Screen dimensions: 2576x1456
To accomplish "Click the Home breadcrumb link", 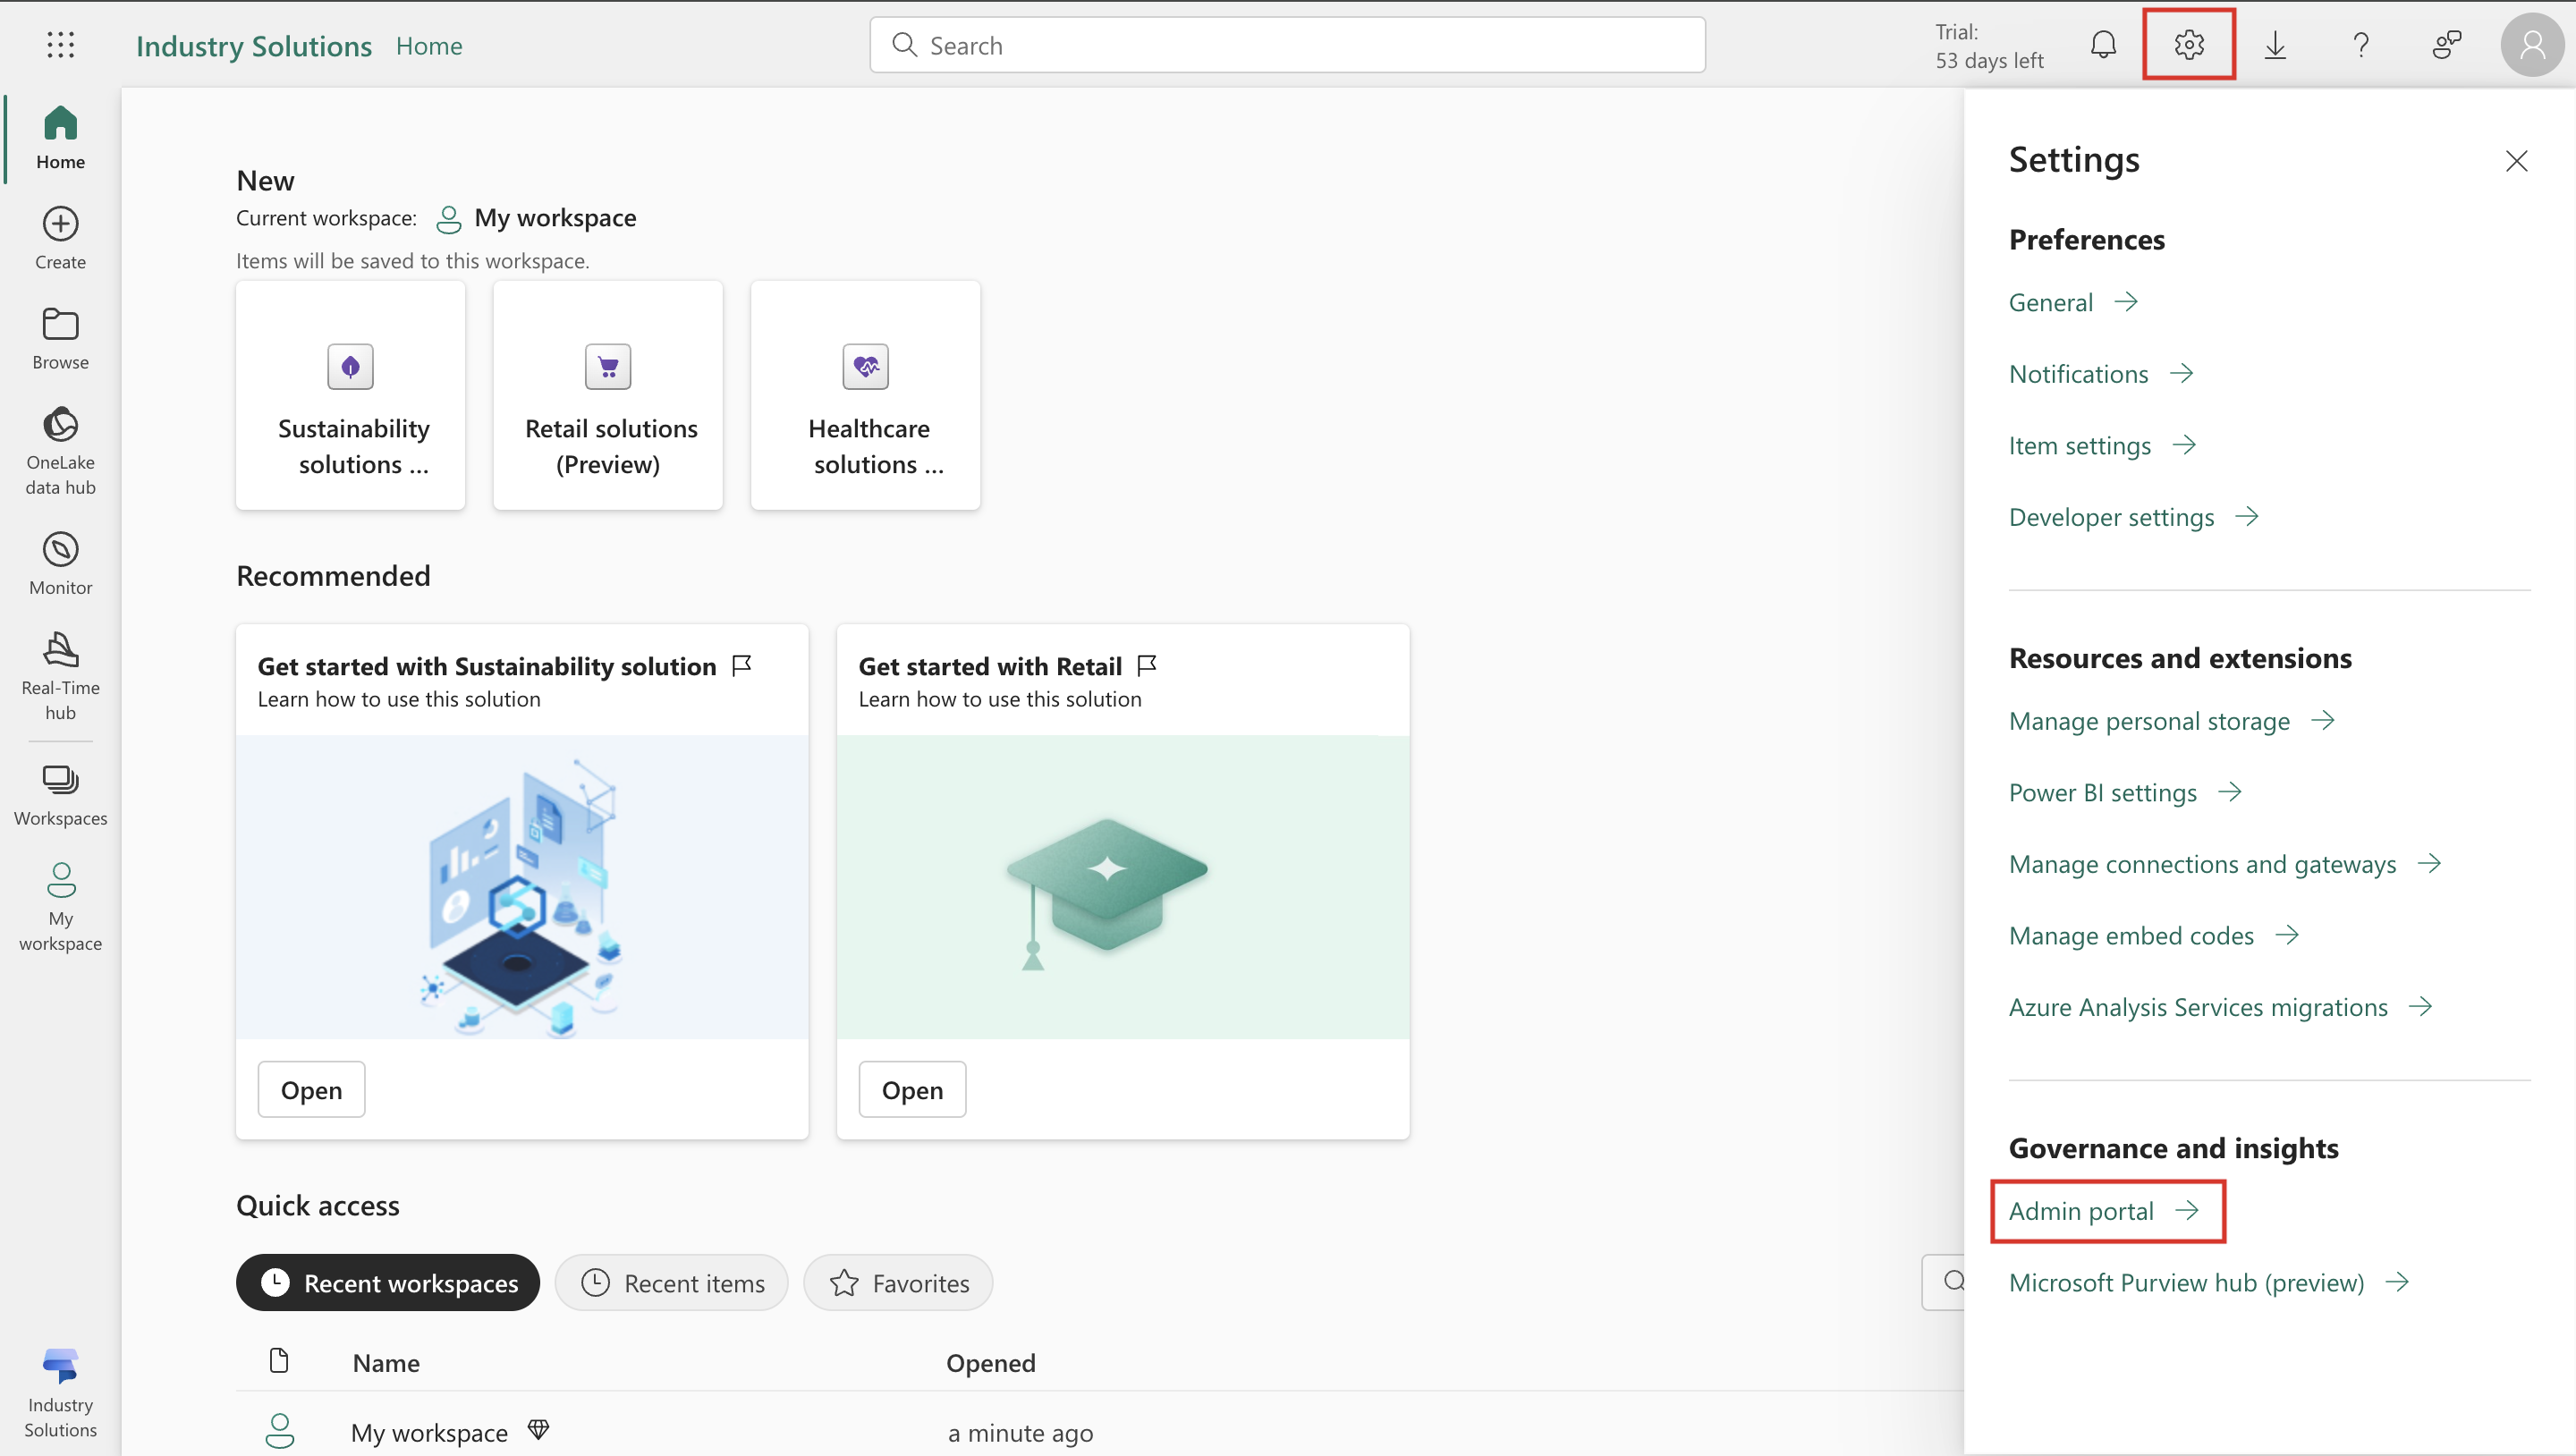I will 429,45.
